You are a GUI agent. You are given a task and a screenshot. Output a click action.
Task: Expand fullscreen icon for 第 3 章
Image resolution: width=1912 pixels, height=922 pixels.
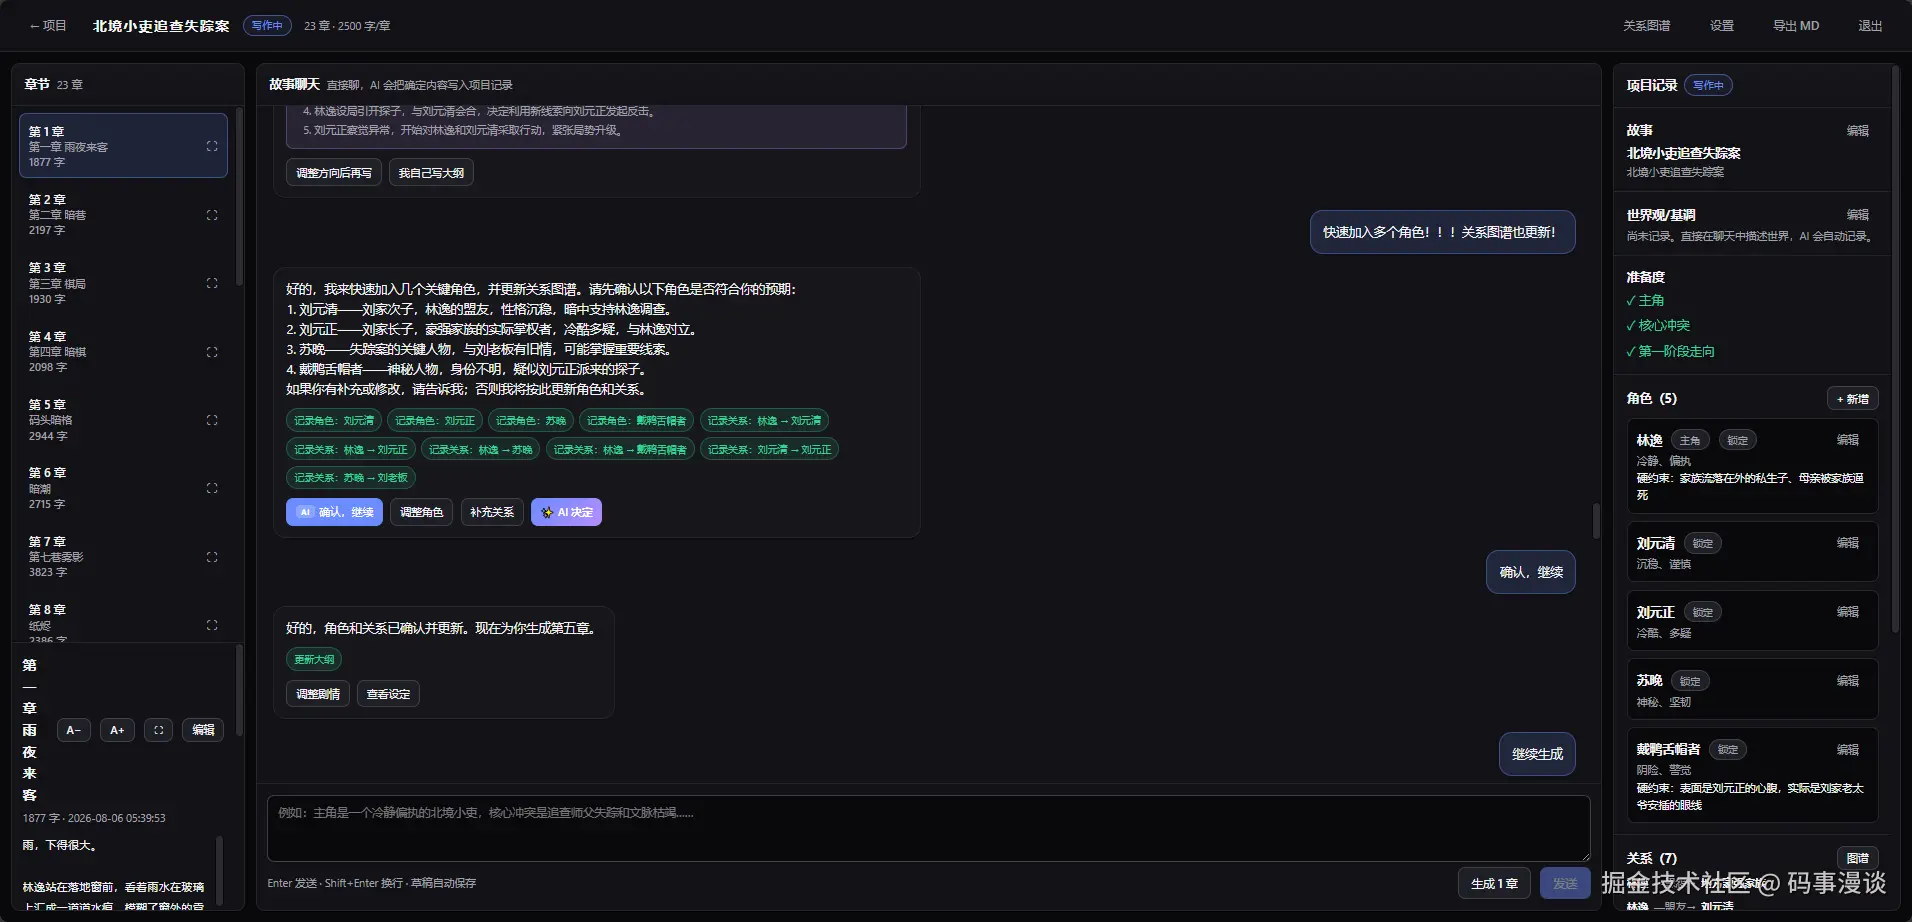point(212,283)
